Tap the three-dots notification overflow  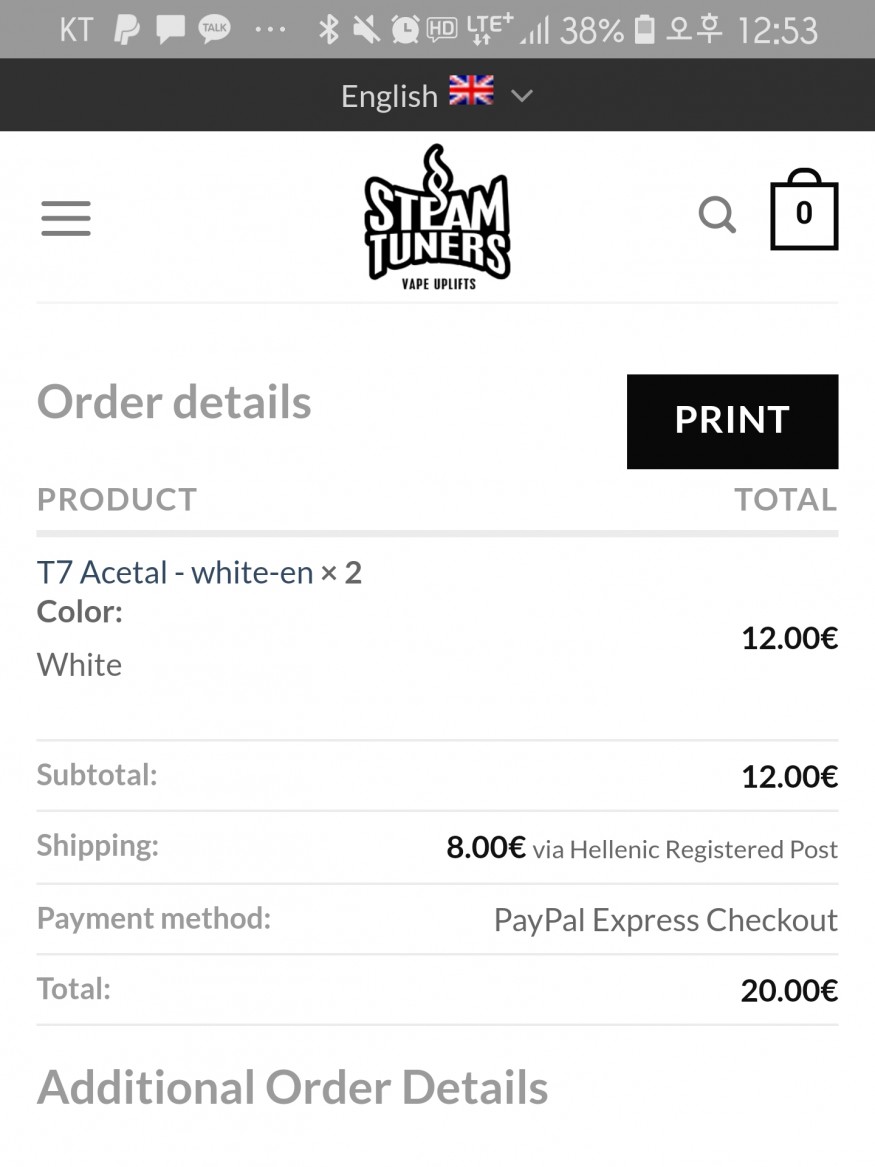click(270, 30)
